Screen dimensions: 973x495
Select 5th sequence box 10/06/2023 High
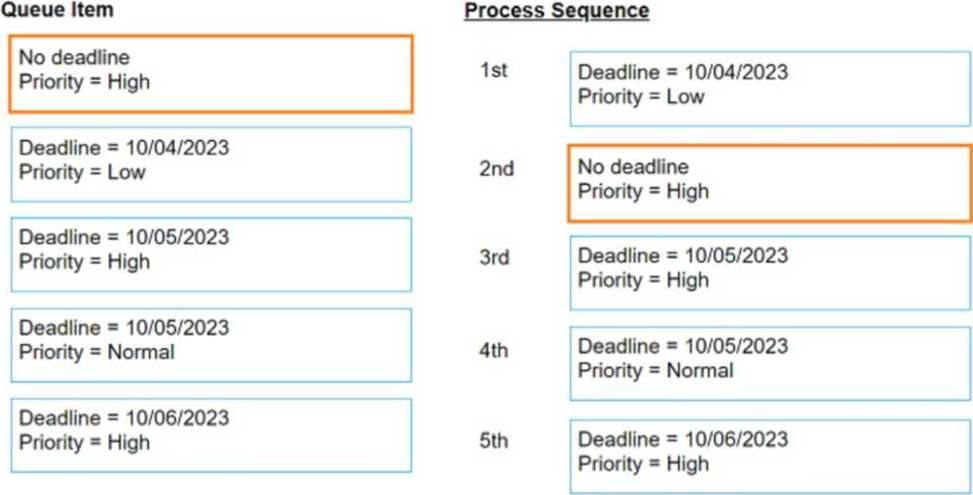click(770, 457)
